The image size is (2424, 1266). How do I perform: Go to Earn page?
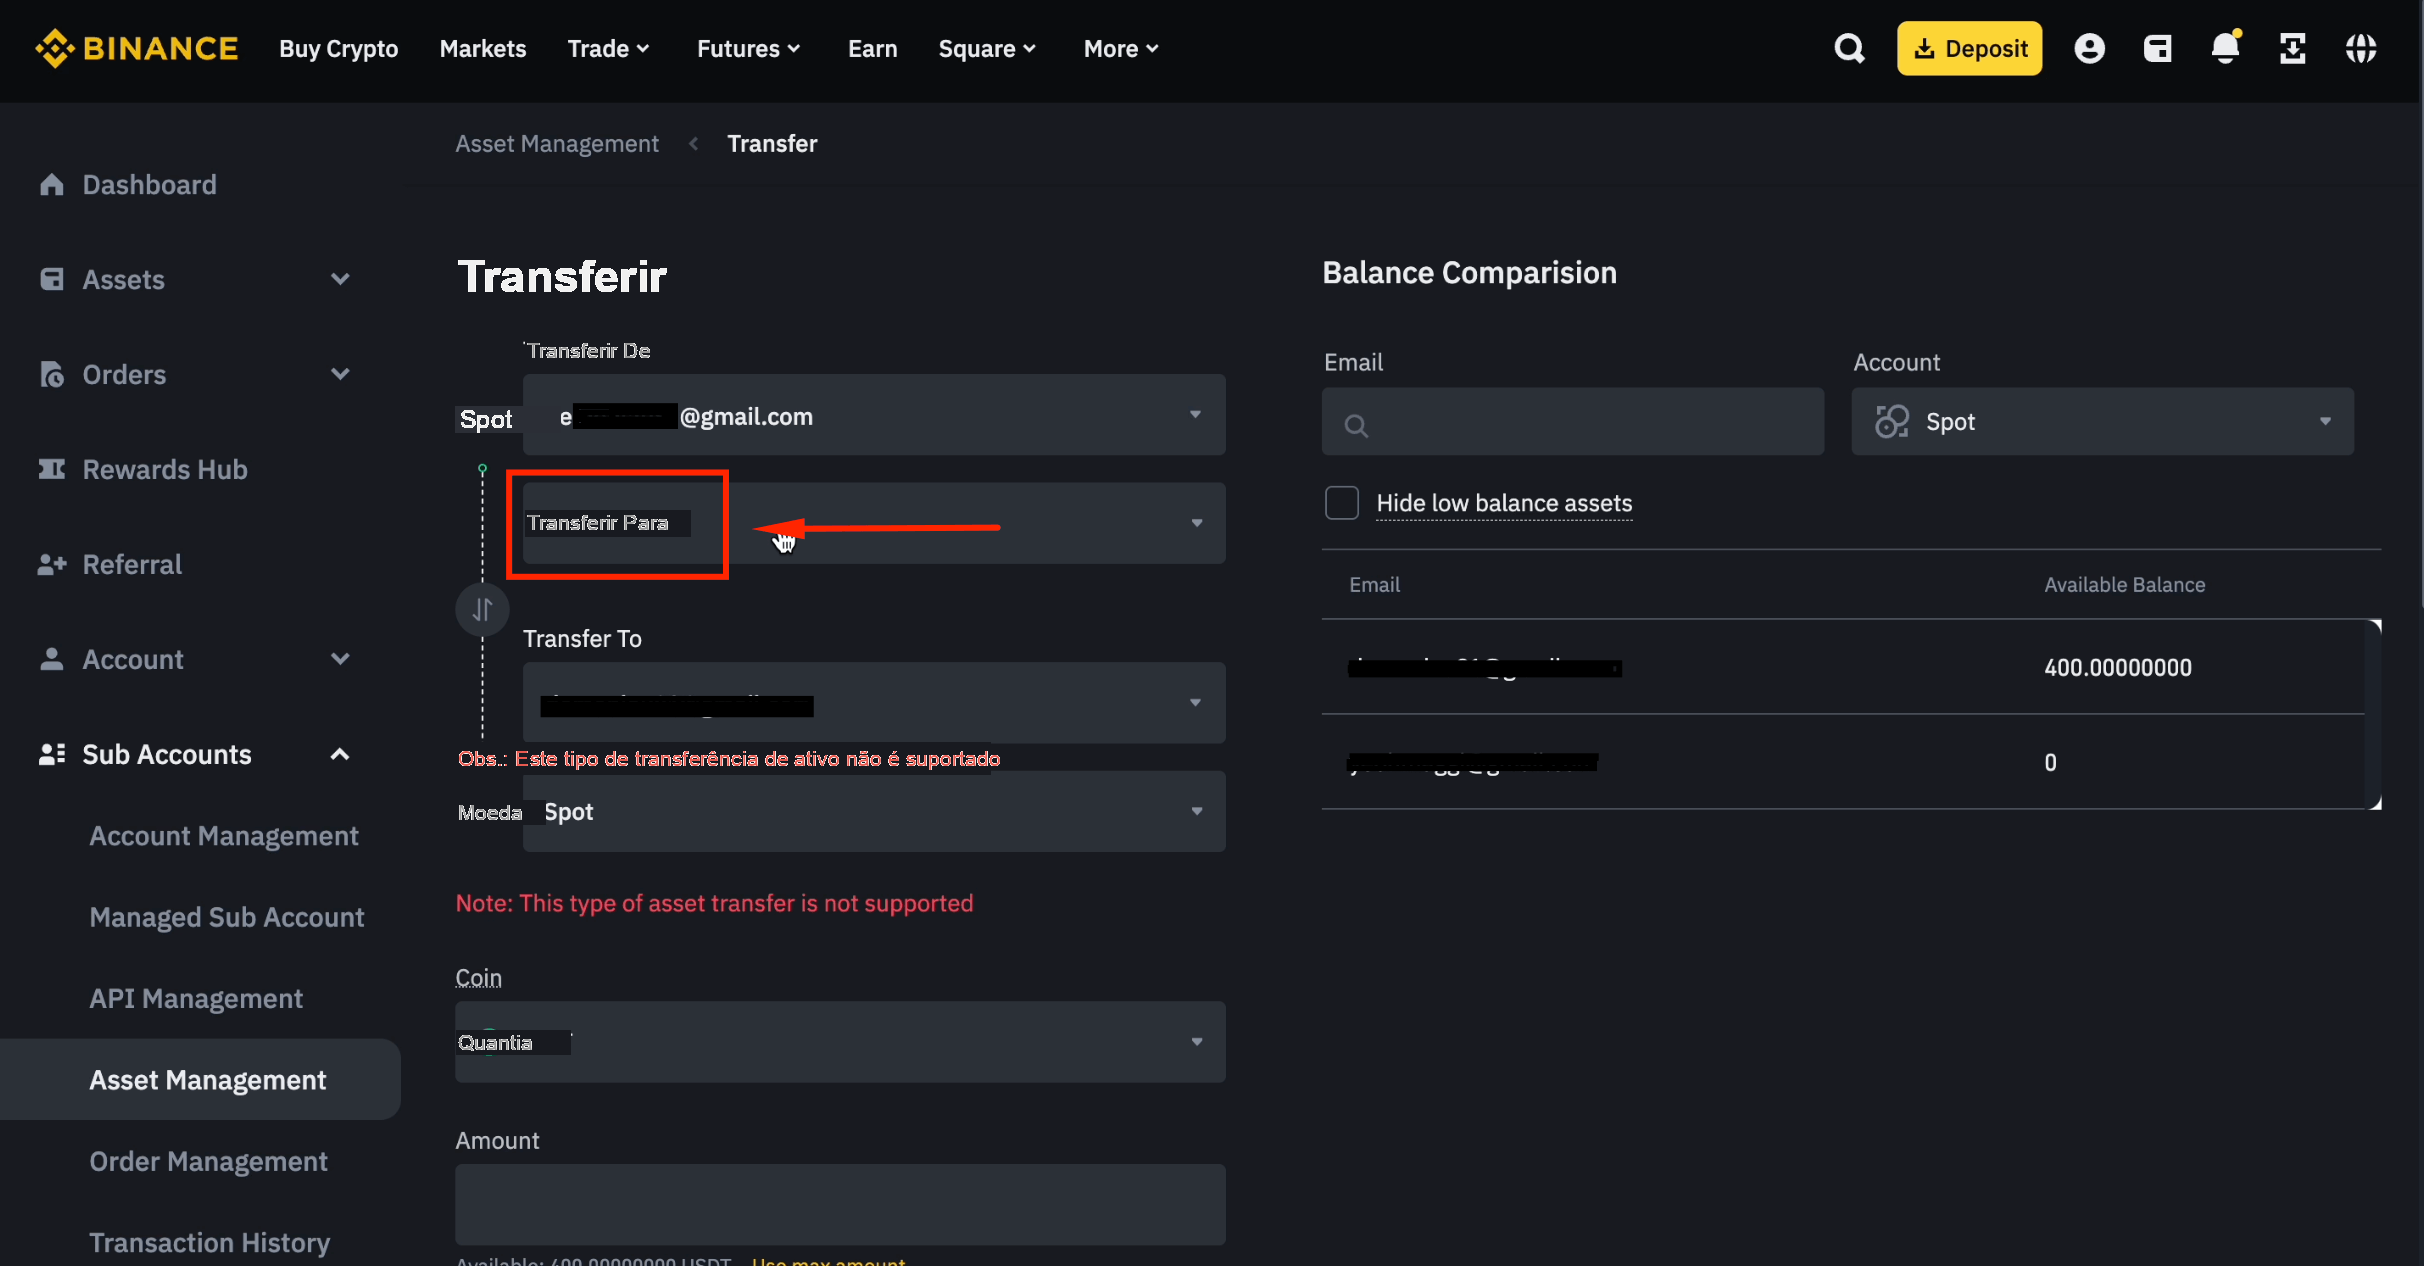point(872,48)
